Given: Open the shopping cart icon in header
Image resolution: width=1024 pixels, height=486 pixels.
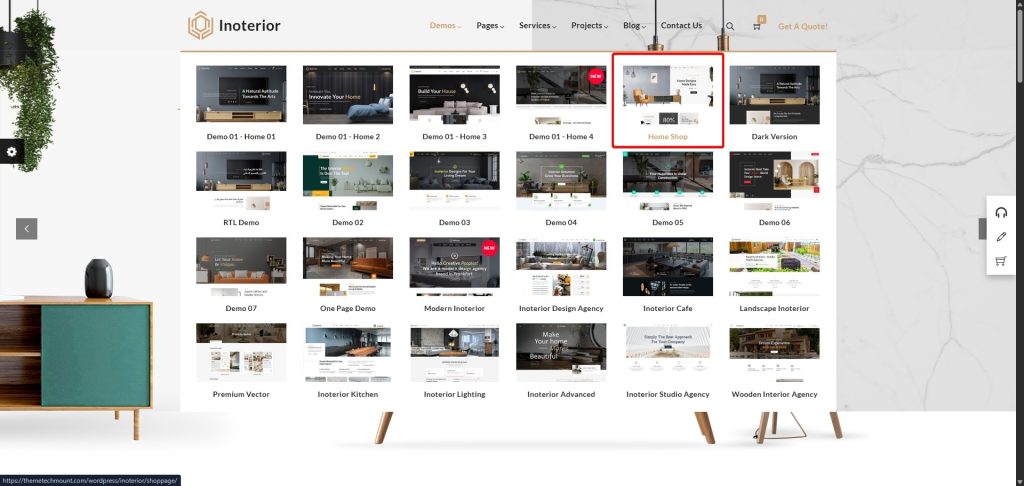Looking at the screenshot, I should pos(756,27).
